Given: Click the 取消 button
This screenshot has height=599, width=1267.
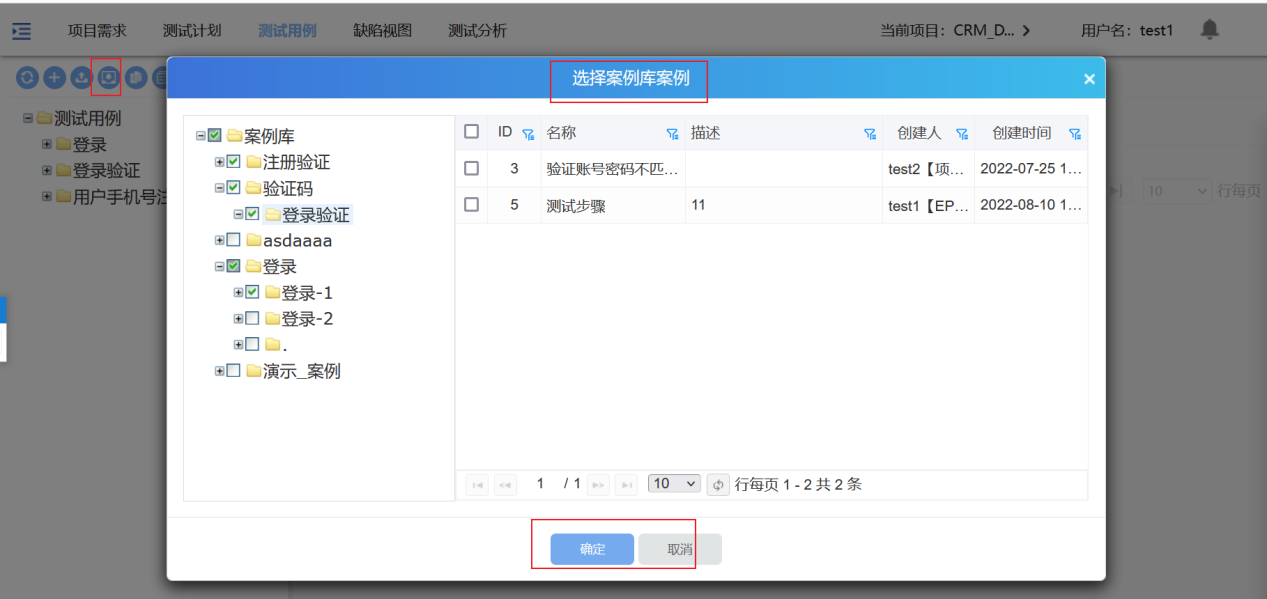Looking at the screenshot, I should point(680,549).
